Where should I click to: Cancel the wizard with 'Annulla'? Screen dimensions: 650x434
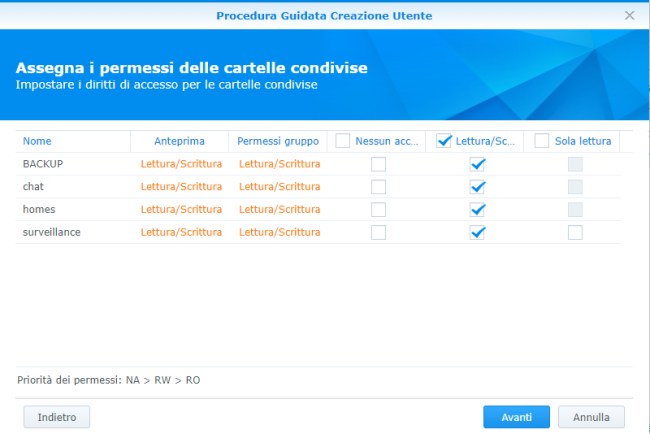click(x=591, y=416)
